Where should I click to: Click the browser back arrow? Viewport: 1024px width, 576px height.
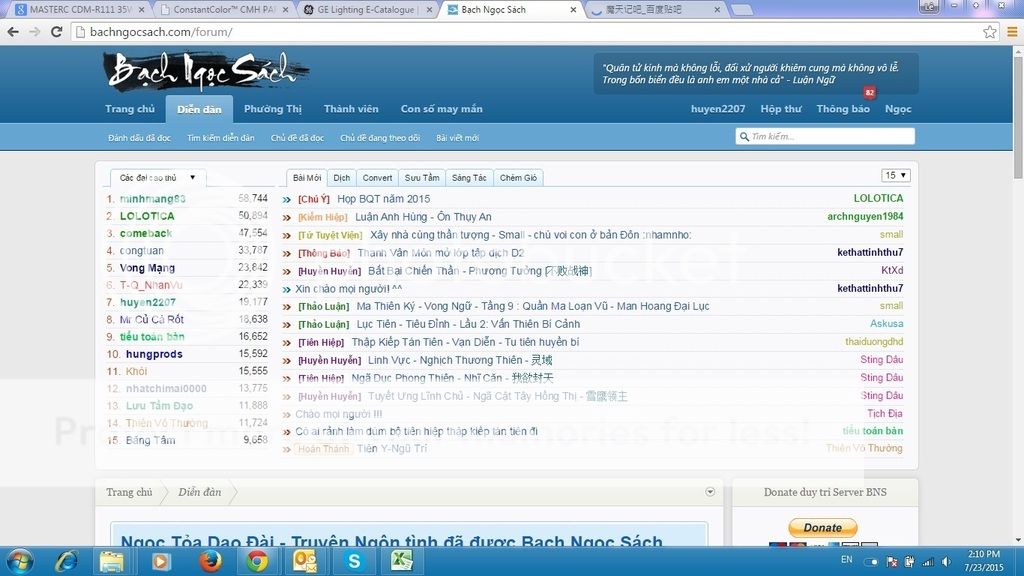[x=13, y=31]
